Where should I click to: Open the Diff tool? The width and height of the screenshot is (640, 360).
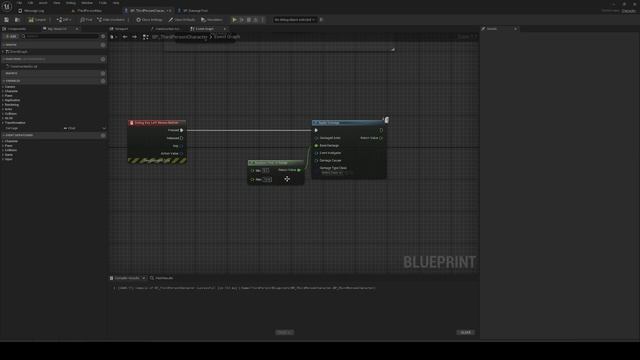63,20
